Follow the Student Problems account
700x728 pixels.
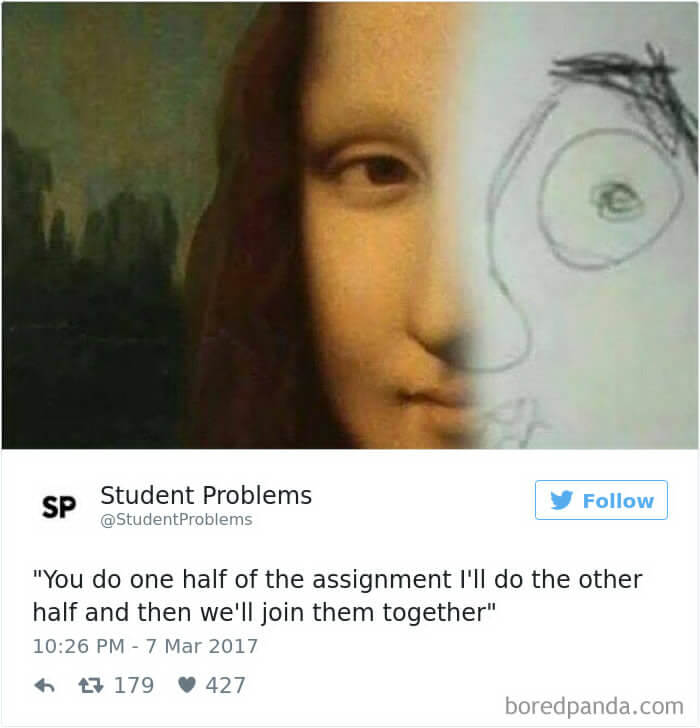(601, 500)
